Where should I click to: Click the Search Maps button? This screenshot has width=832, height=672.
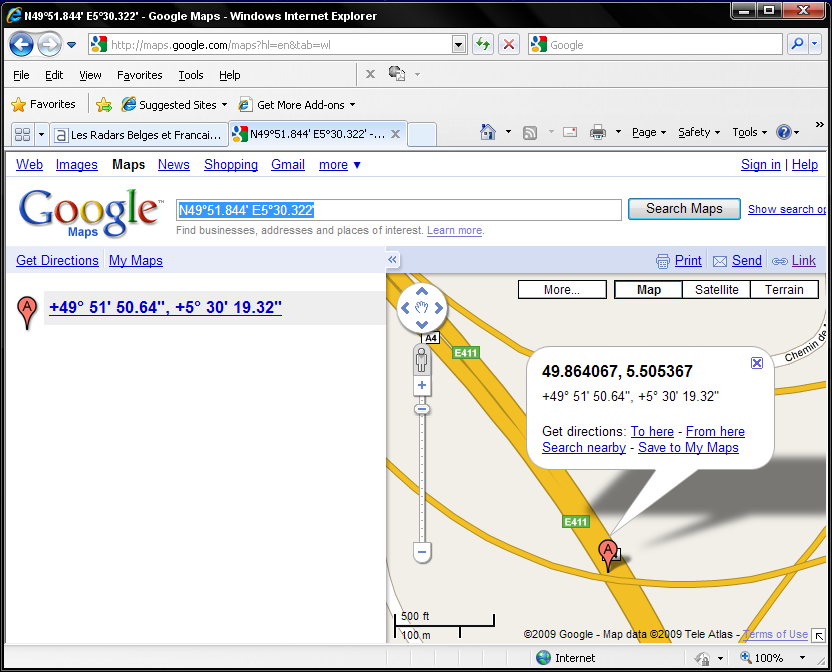(684, 209)
